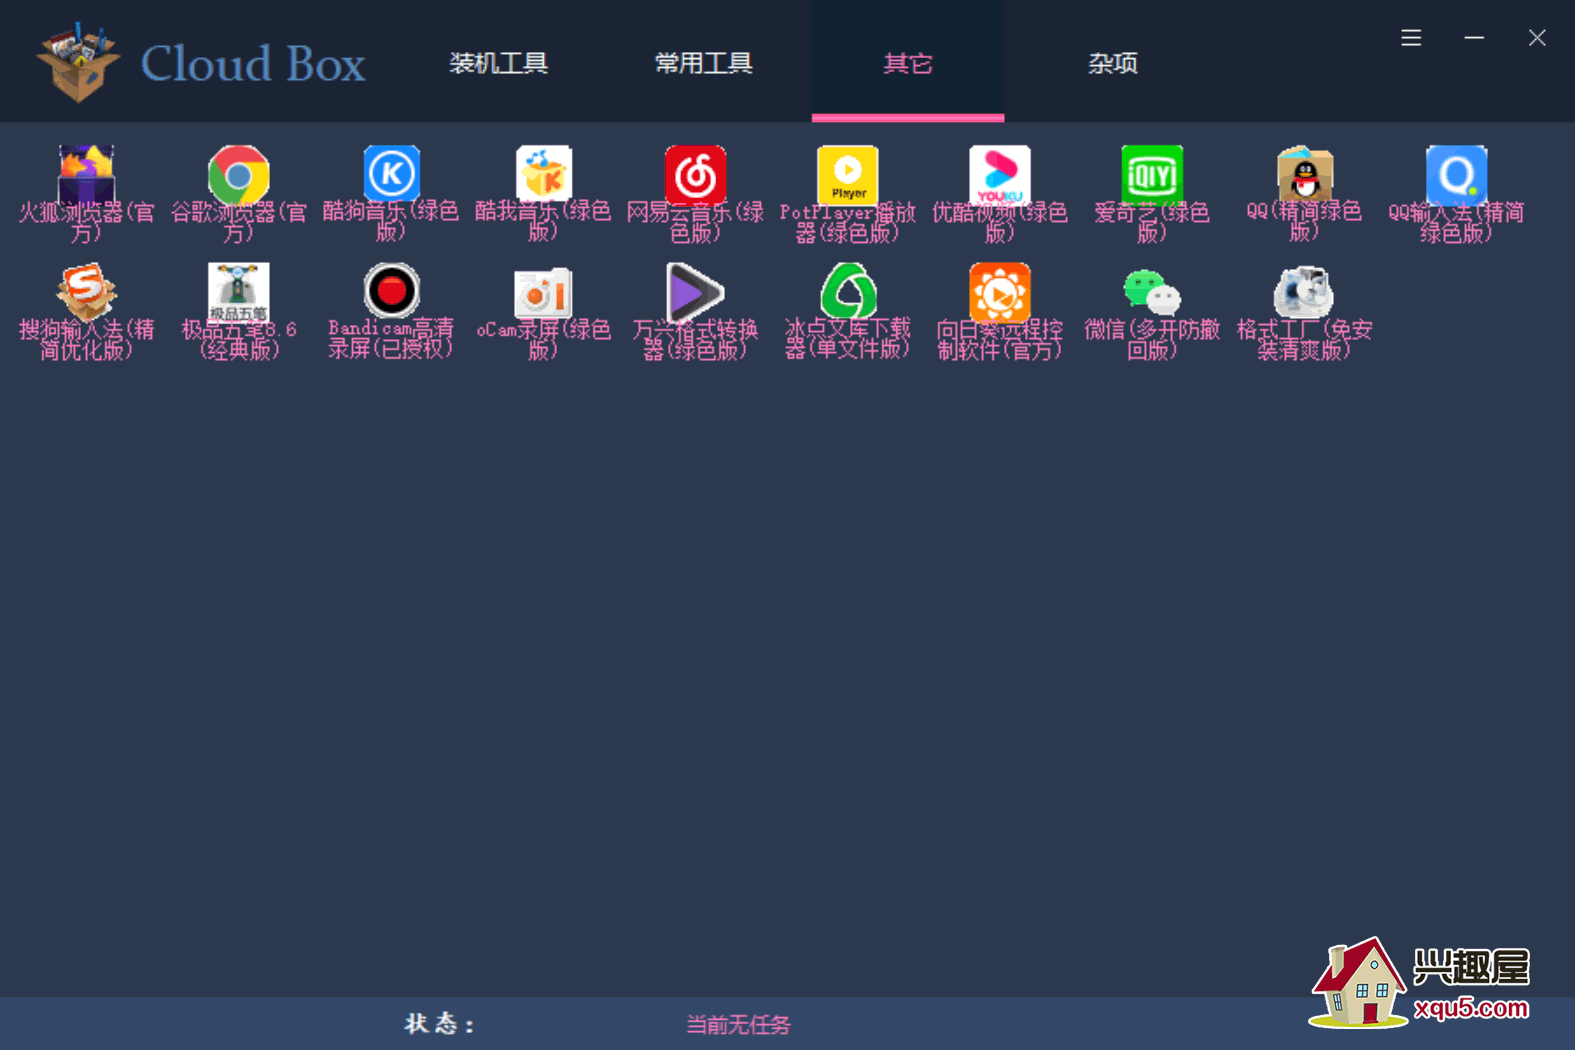
Task: Select the Kugou Music (酷狗音乐) icon
Action: [x=391, y=175]
